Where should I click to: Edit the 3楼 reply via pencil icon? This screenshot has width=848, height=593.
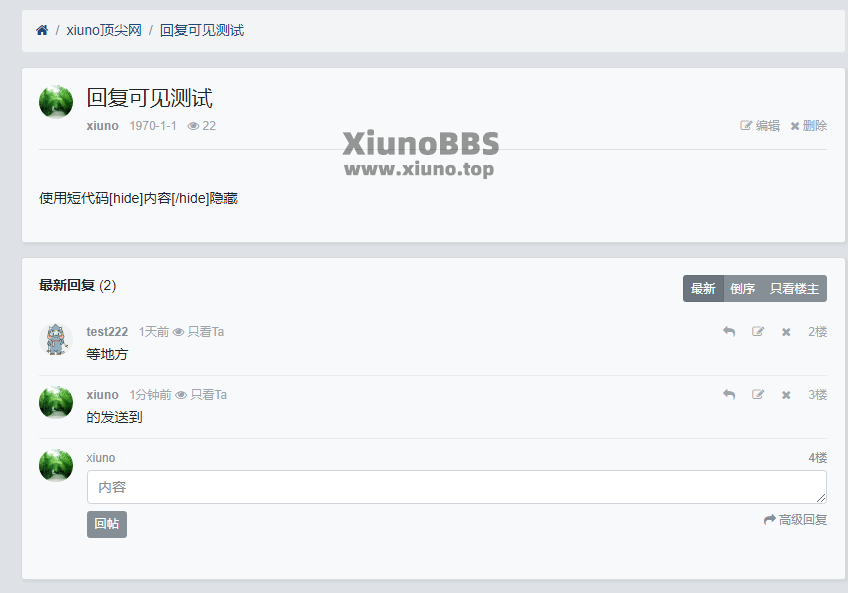pyautogui.click(x=758, y=394)
